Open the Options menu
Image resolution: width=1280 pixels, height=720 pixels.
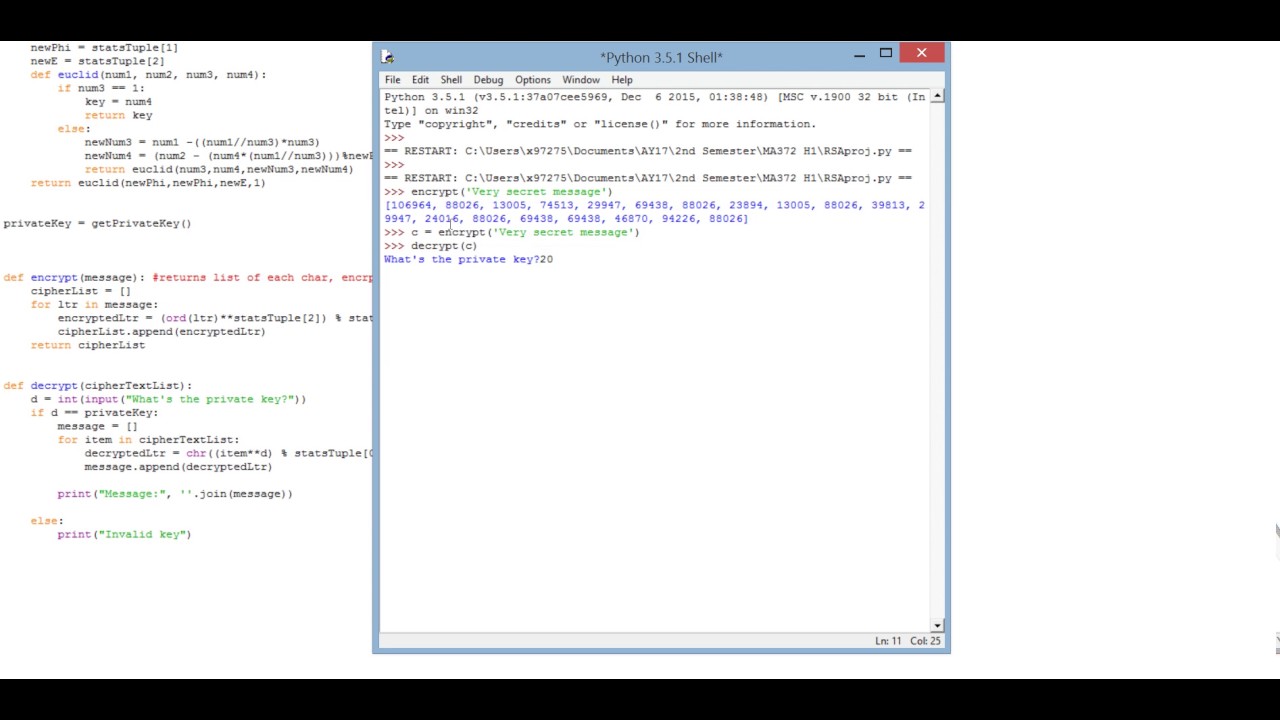[x=532, y=80]
